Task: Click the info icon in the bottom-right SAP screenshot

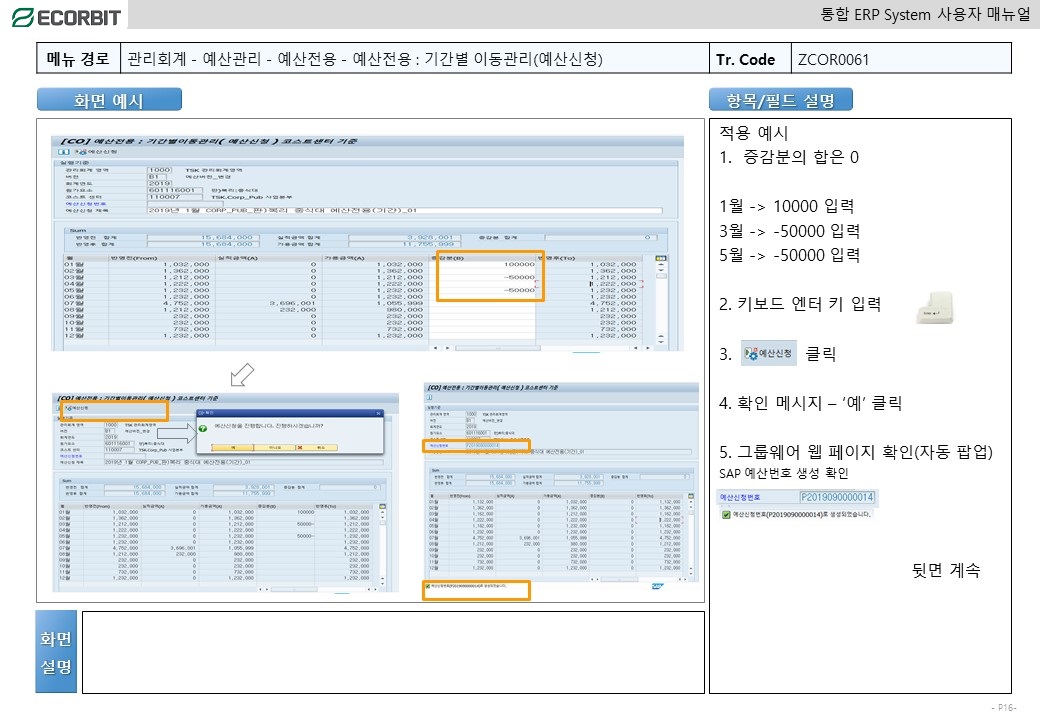Action: 430,397
